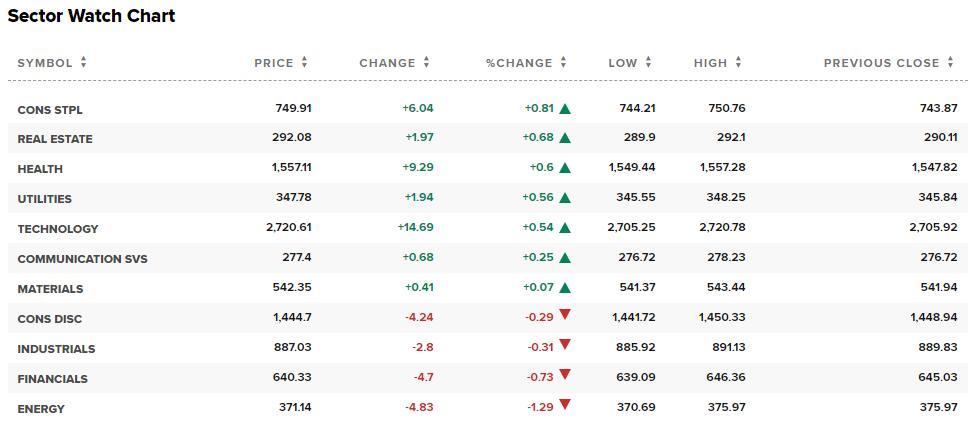Open the COMMUNICATION SVS sector
Screen dimensions: 970x423
pos(82,259)
